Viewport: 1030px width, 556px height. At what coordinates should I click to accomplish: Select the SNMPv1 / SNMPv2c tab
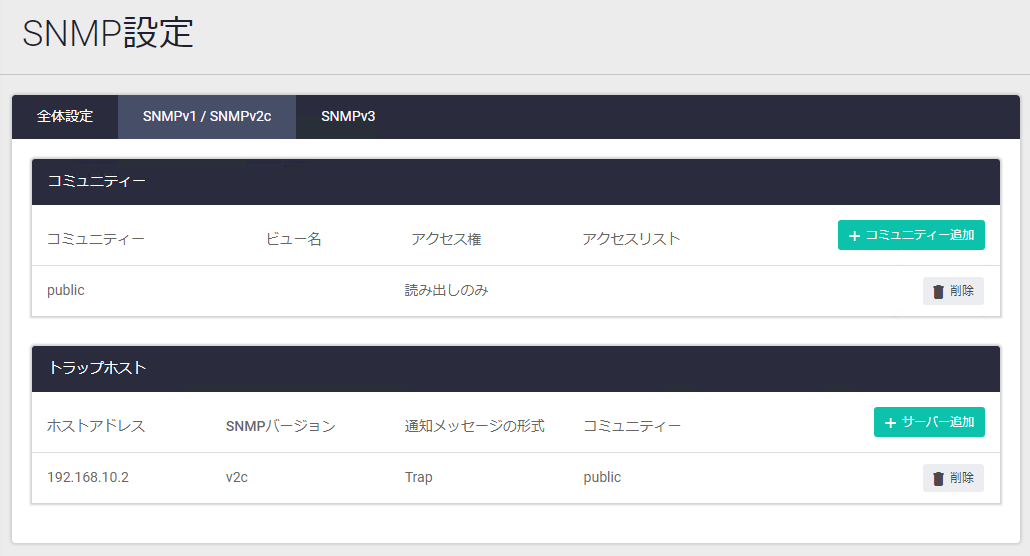(207, 117)
